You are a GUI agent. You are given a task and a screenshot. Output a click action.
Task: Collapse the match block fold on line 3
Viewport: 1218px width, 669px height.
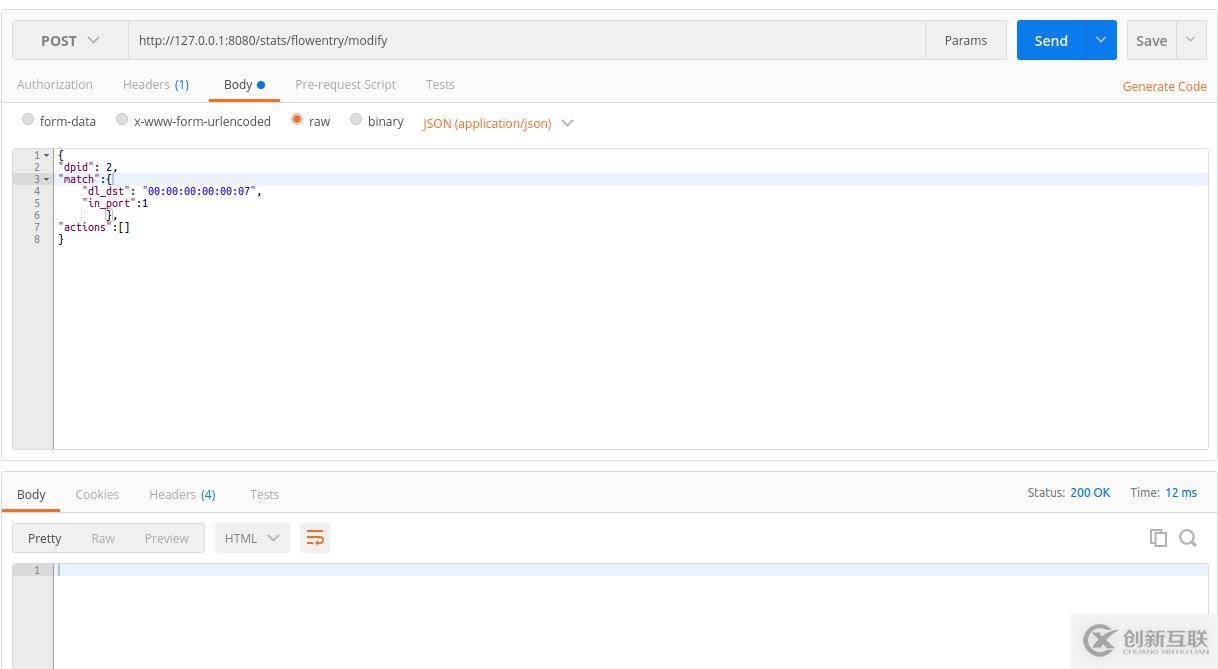(47, 179)
